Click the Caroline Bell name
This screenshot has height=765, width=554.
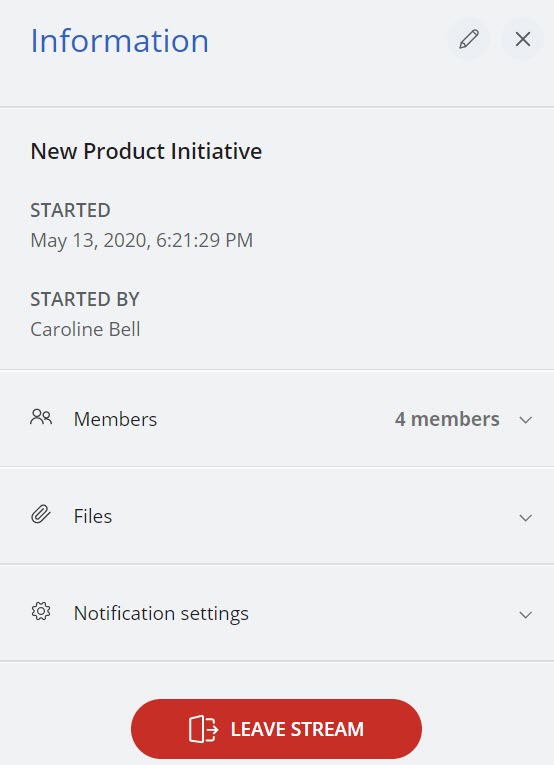coord(85,329)
